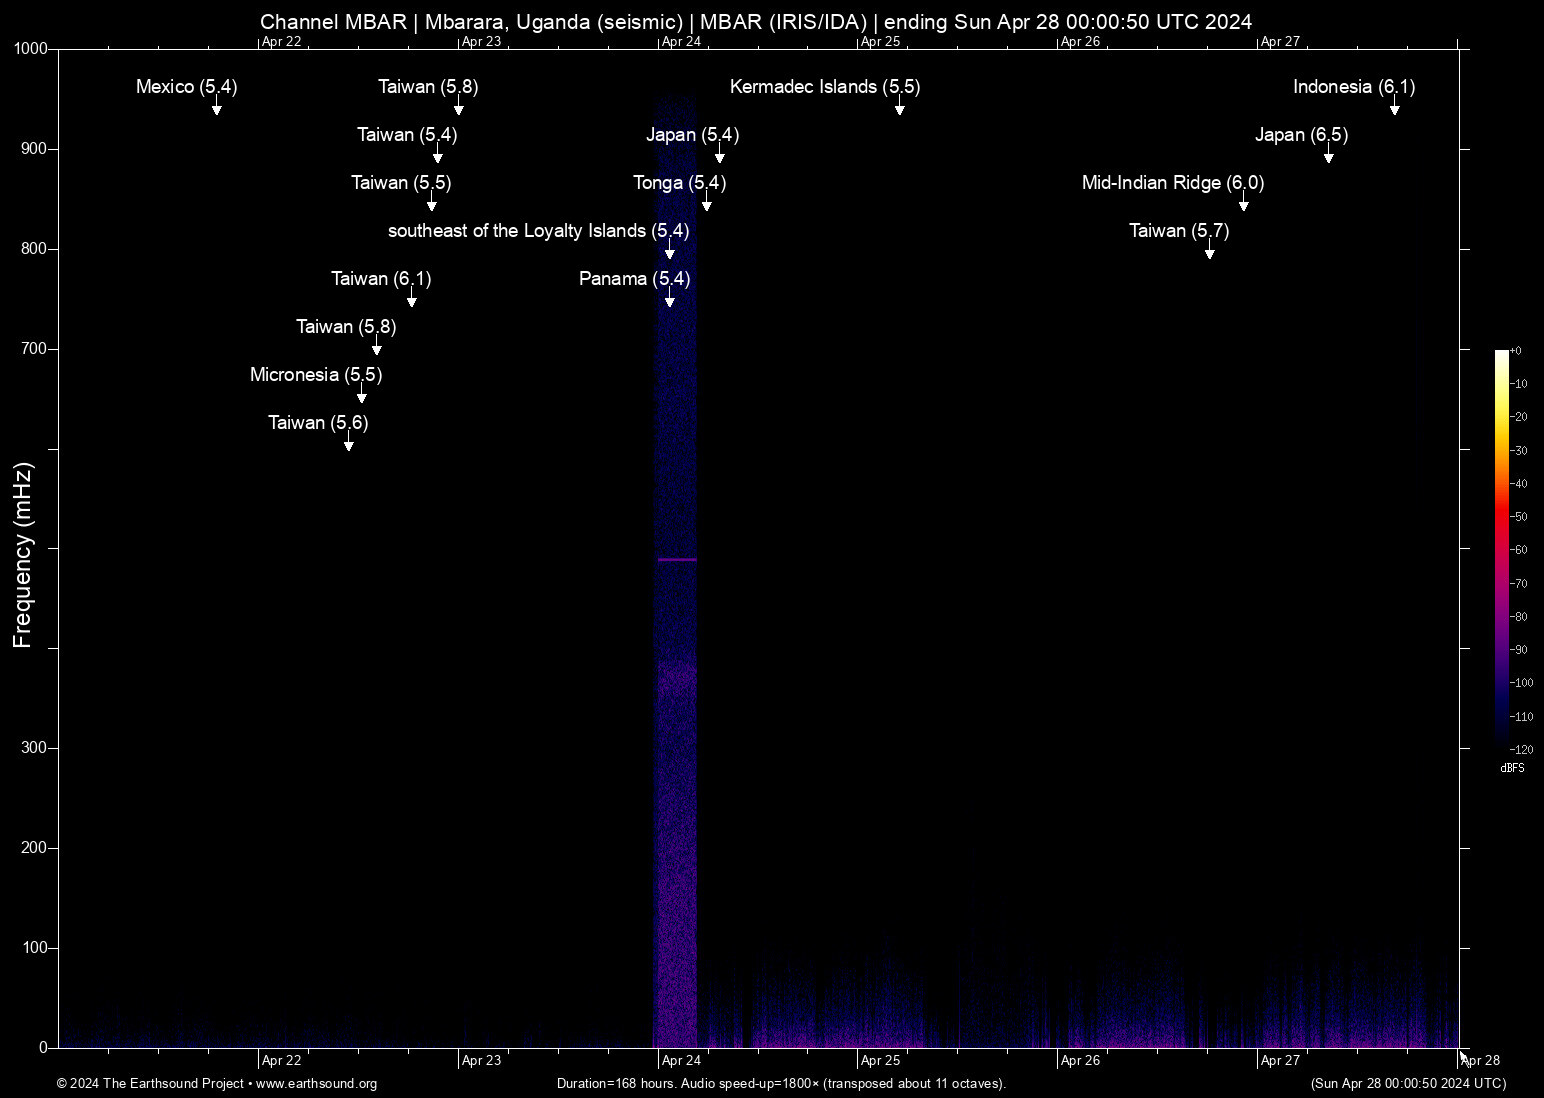Click the Apr 24 tick on bottom axis
1544x1098 pixels.
pos(681,1060)
